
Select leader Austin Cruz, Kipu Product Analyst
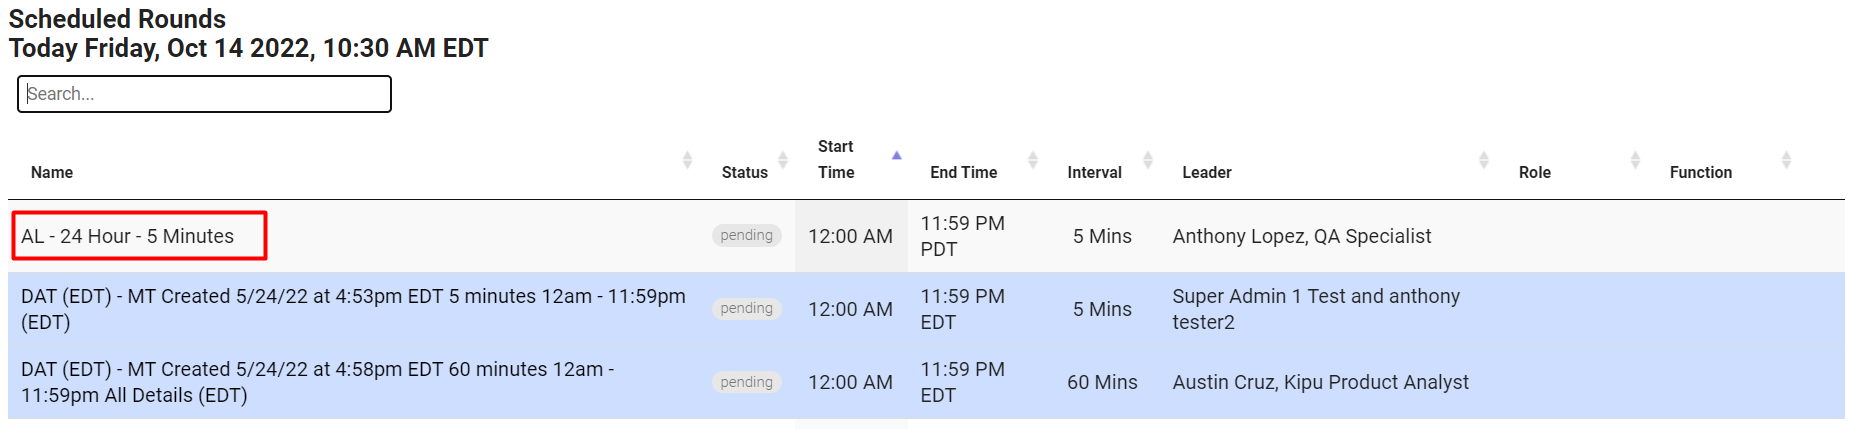click(x=1320, y=382)
